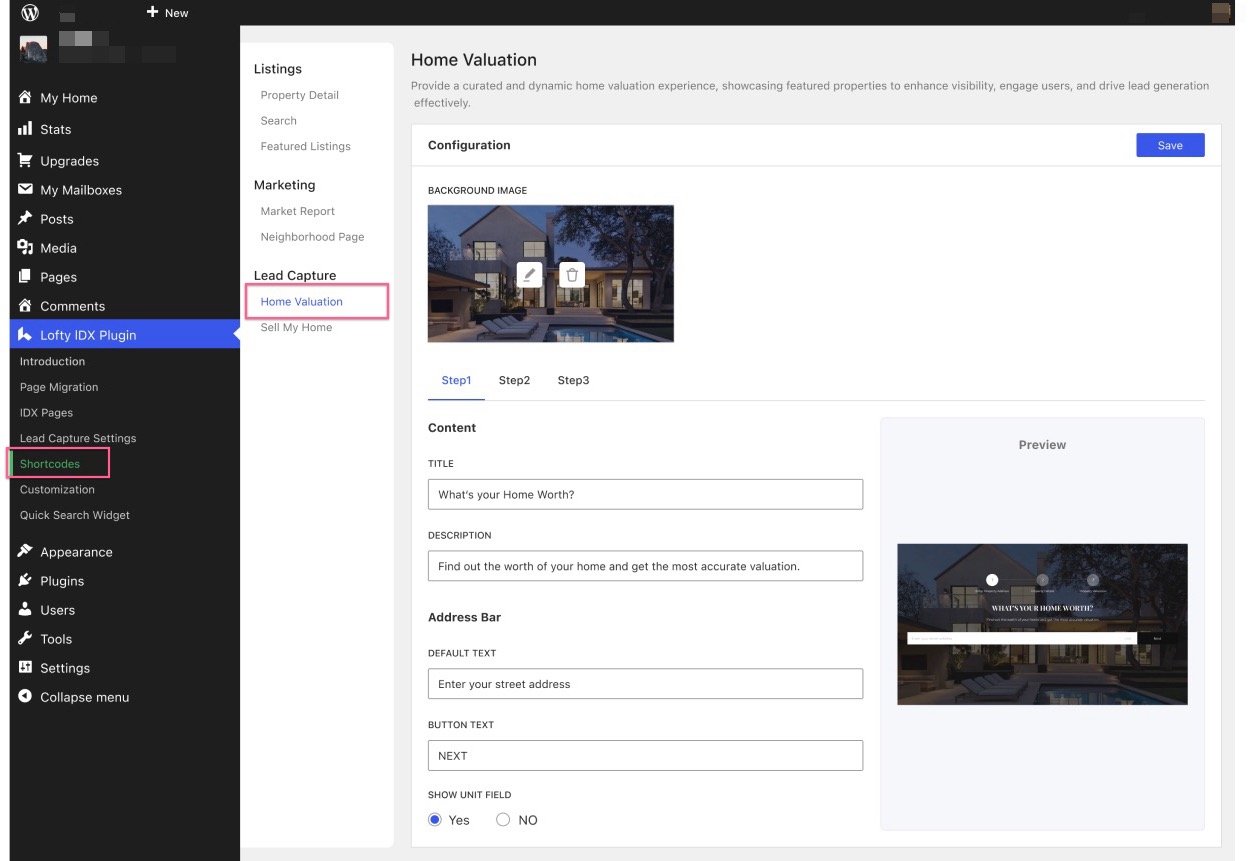This screenshot has width=1254, height=861.
Task: Click the Save button
Action: pyautogui.click(x=1170, y=145)
